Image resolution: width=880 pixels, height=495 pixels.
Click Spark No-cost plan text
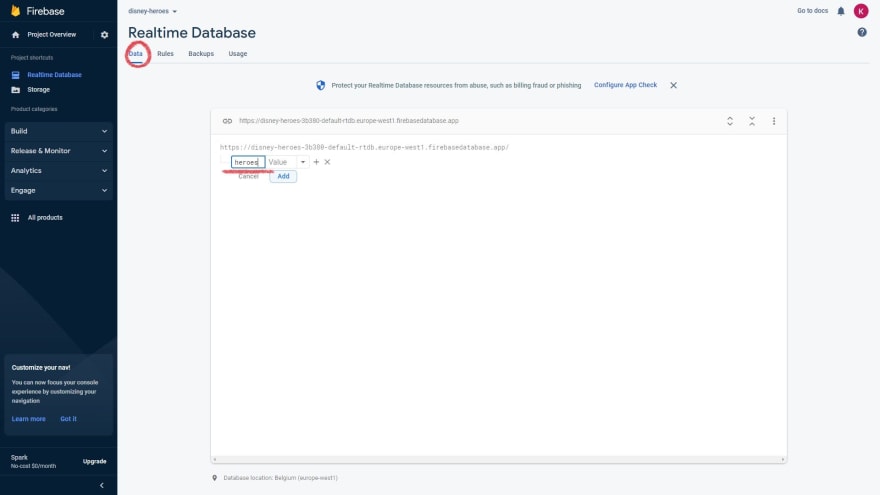coord(33,461)
